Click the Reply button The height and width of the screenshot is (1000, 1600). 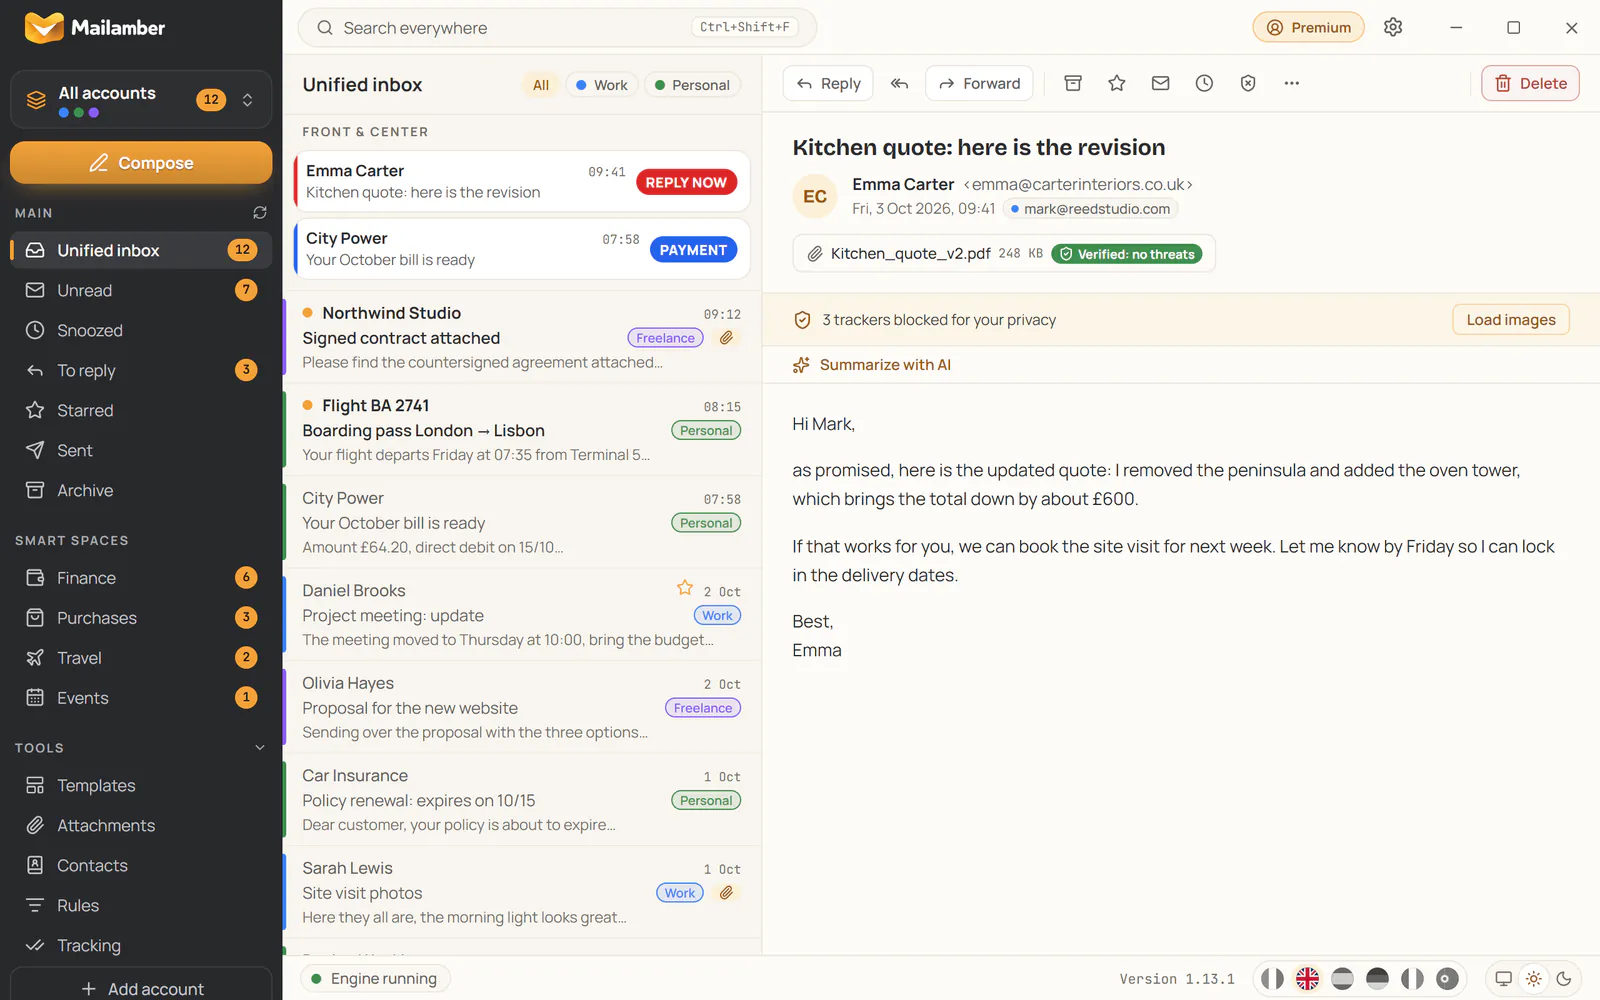828,84
